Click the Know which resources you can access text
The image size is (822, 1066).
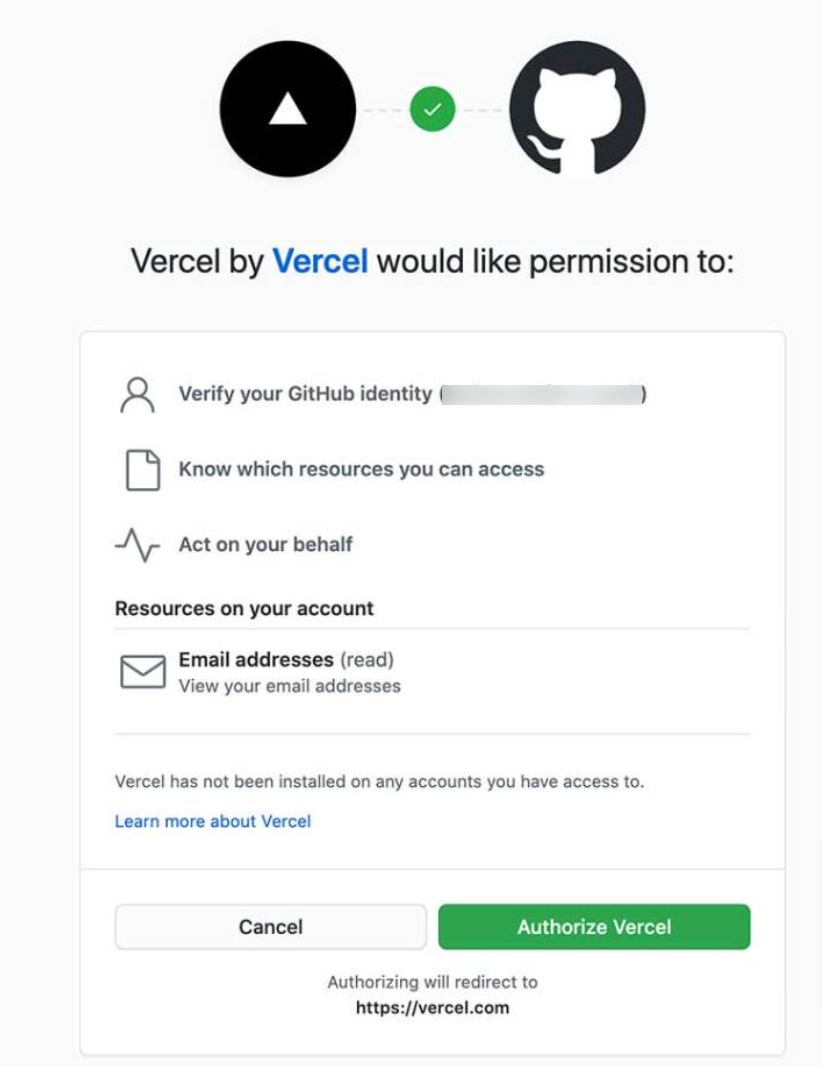click(x=361, y=469)
